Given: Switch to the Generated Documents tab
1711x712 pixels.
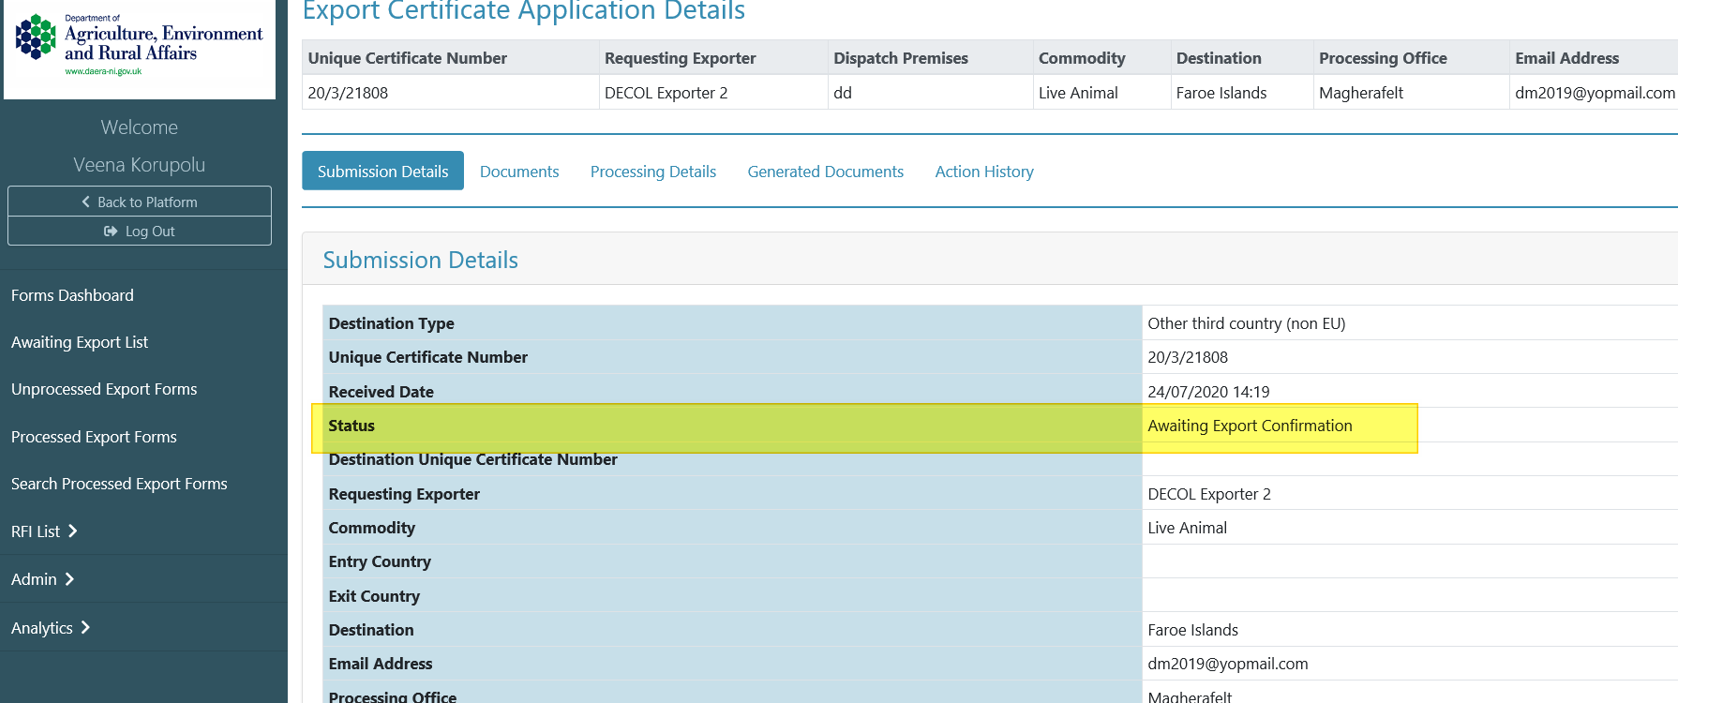Looking at the screenshot, I should pos(825,171).
